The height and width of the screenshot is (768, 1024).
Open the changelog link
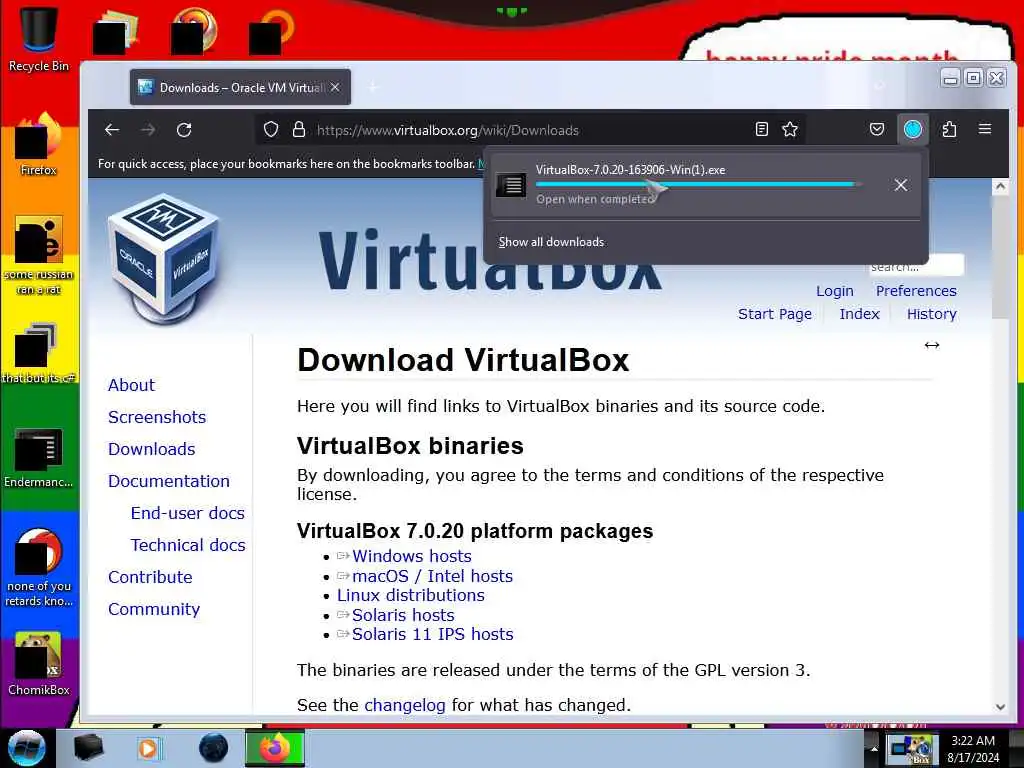coord(405,705)
